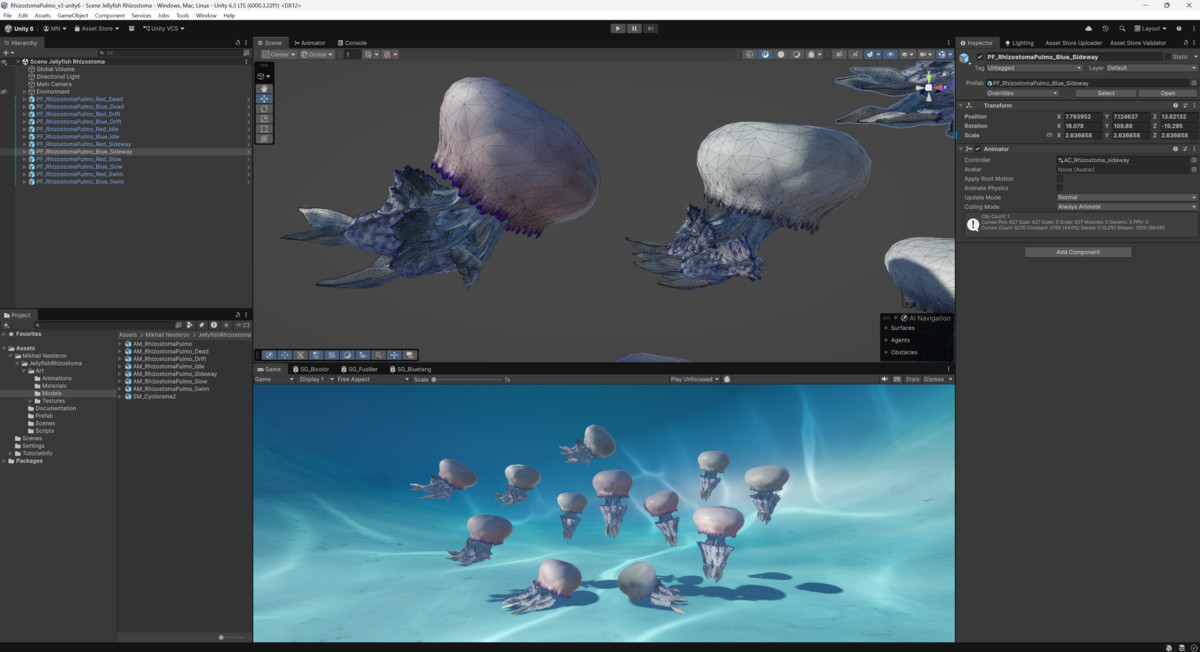The height and width of the screenshot is (652, 1200).
Task: Click the Mute Audio icon in Game view
Action: click(885, 379)
